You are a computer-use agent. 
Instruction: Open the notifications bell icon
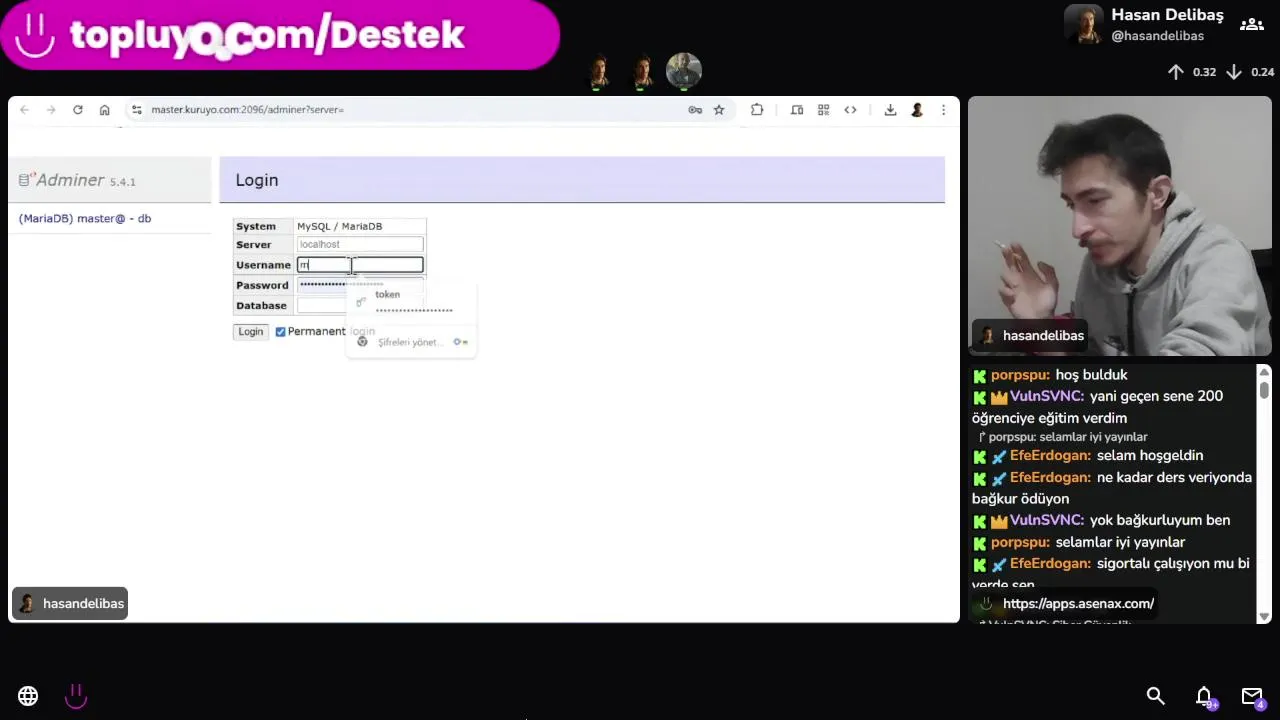(x=1205, y=697)
